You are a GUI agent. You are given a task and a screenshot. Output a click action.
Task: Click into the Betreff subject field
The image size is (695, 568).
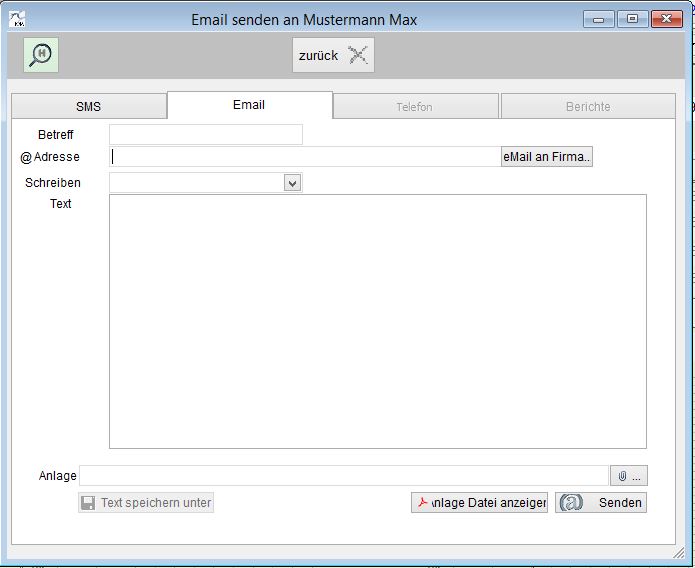pos(205,134)
